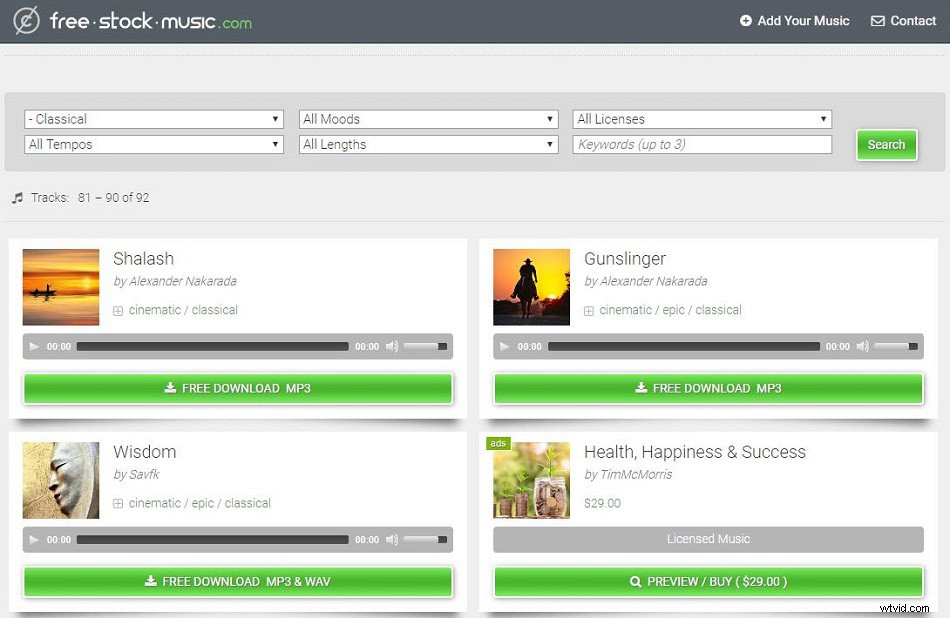Click Contact in the header
This screenshot has height=618, width=950.
point(903,20)
